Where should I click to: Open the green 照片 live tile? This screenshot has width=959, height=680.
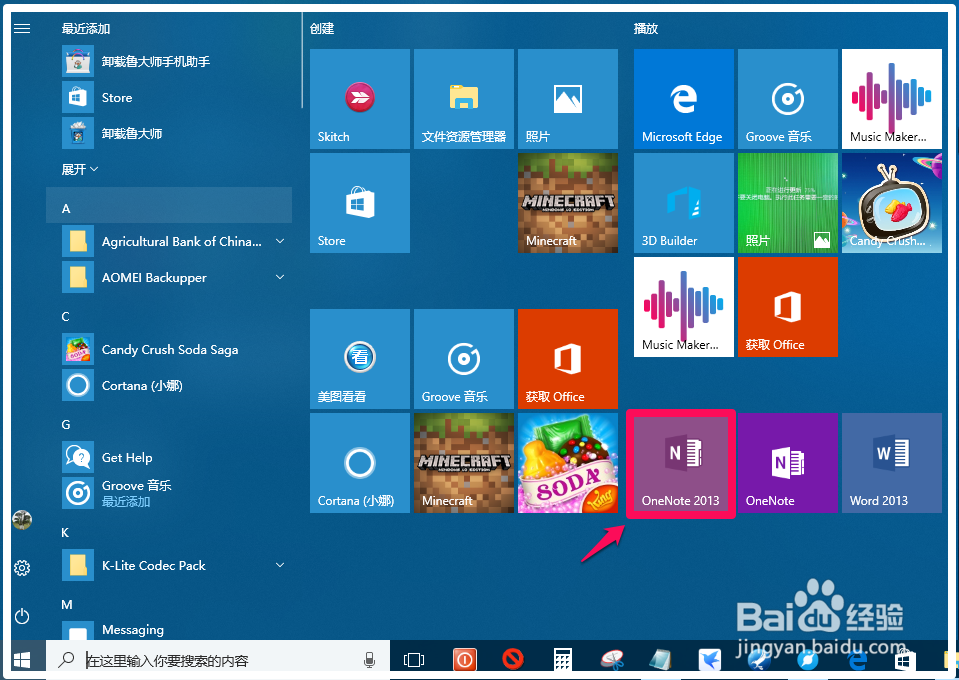(788, 202)
